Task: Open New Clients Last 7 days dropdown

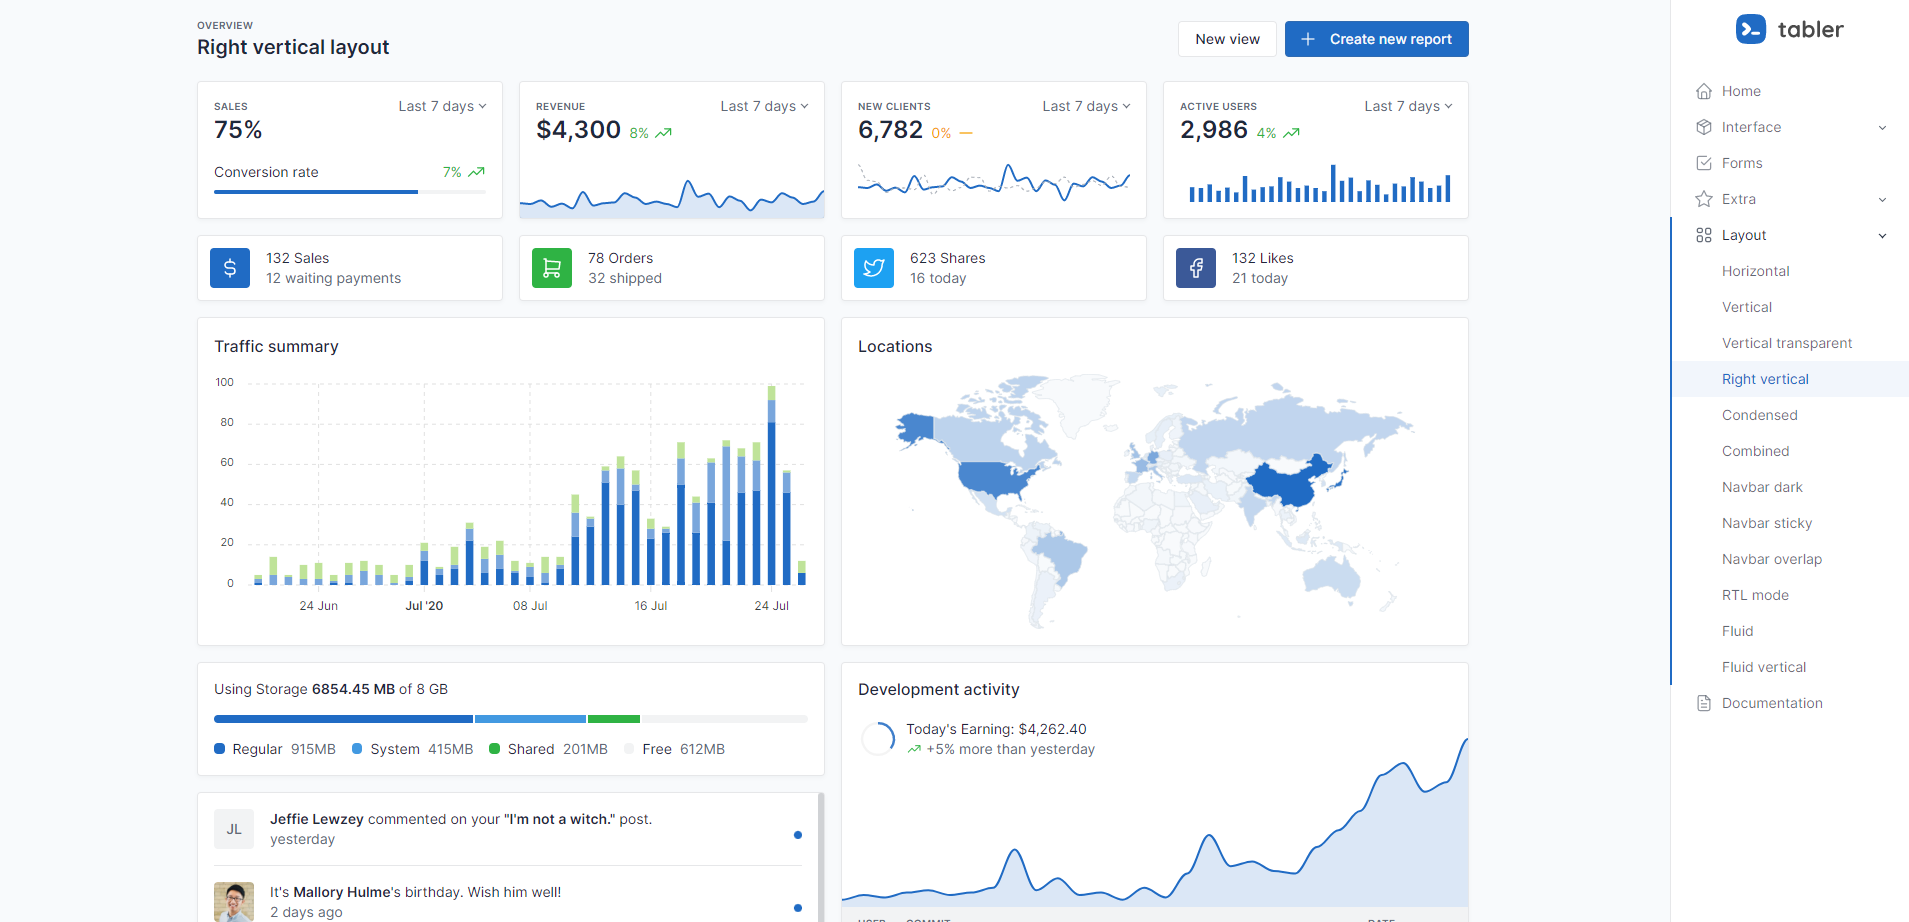Action: click(1086, 106)
